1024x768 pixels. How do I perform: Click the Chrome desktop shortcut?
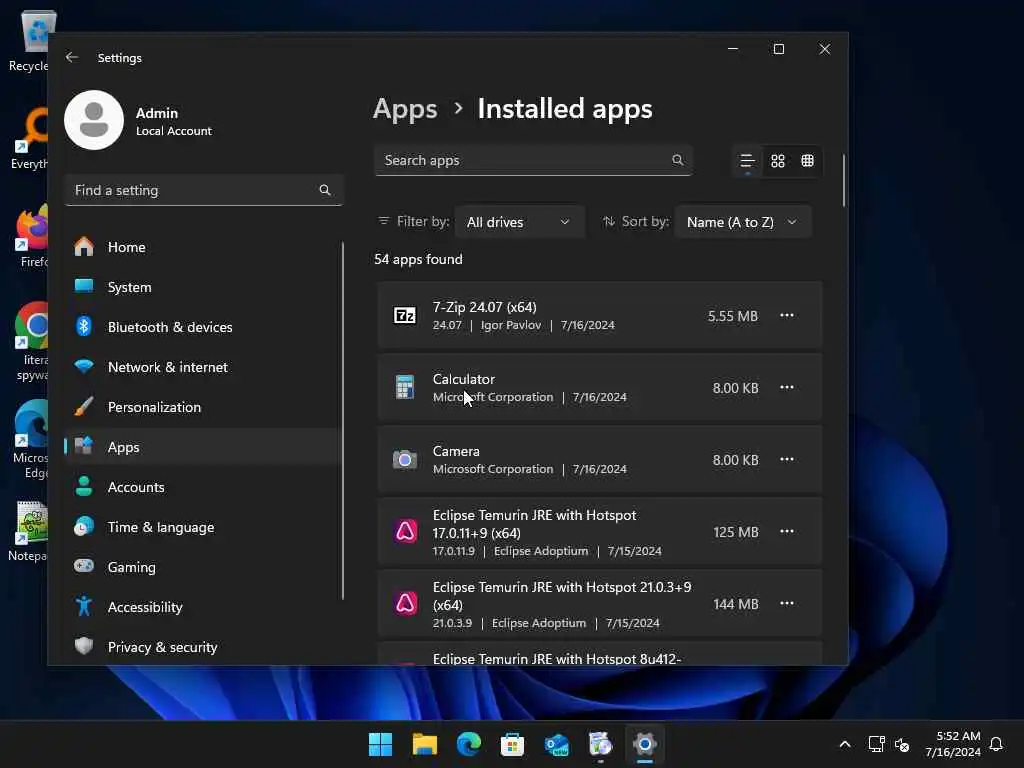click(x=31, y=341)
